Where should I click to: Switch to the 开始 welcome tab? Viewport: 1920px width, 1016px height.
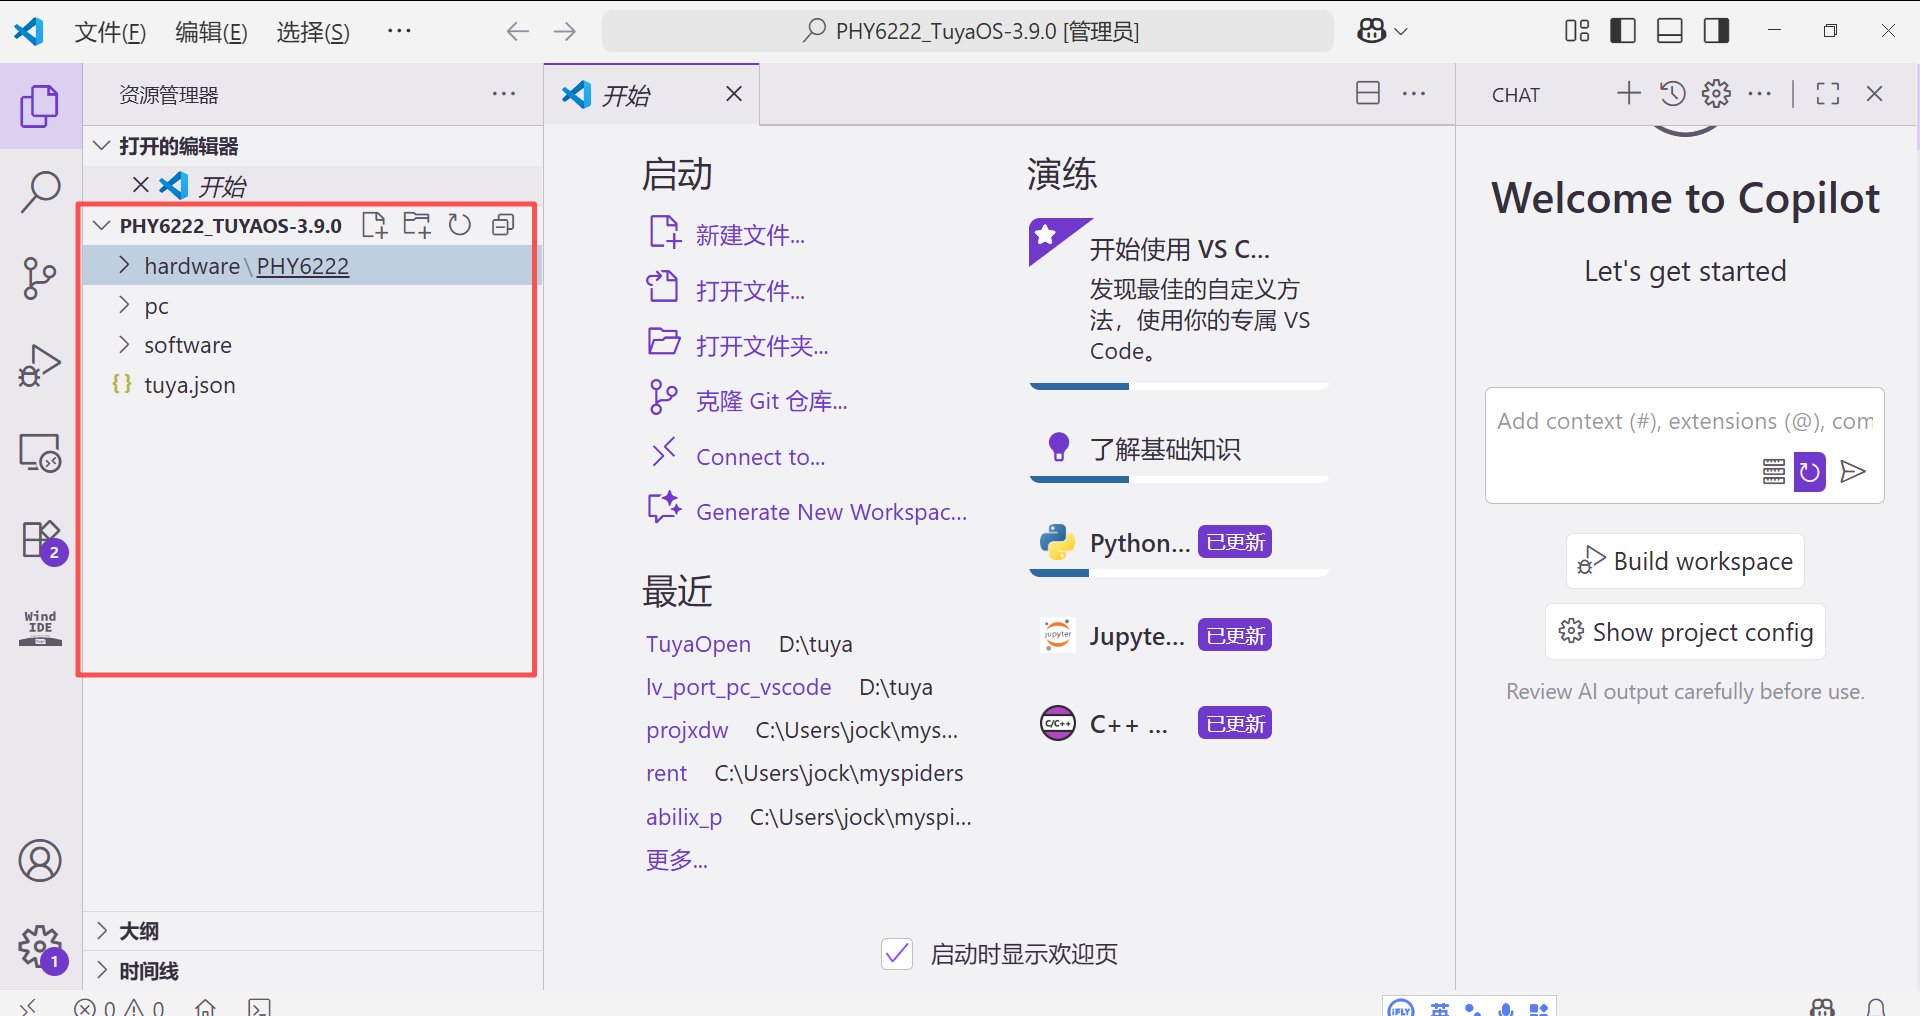(x=626, y=94)
